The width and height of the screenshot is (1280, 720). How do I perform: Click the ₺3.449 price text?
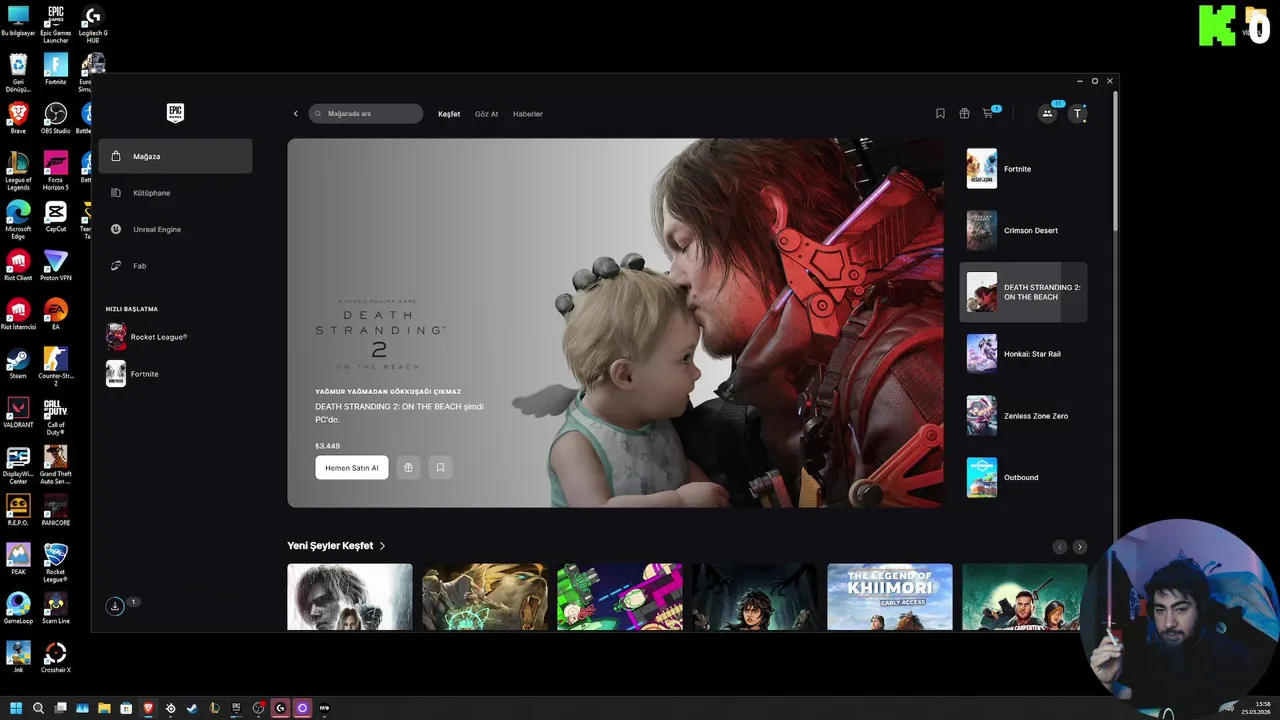point(328,446)
